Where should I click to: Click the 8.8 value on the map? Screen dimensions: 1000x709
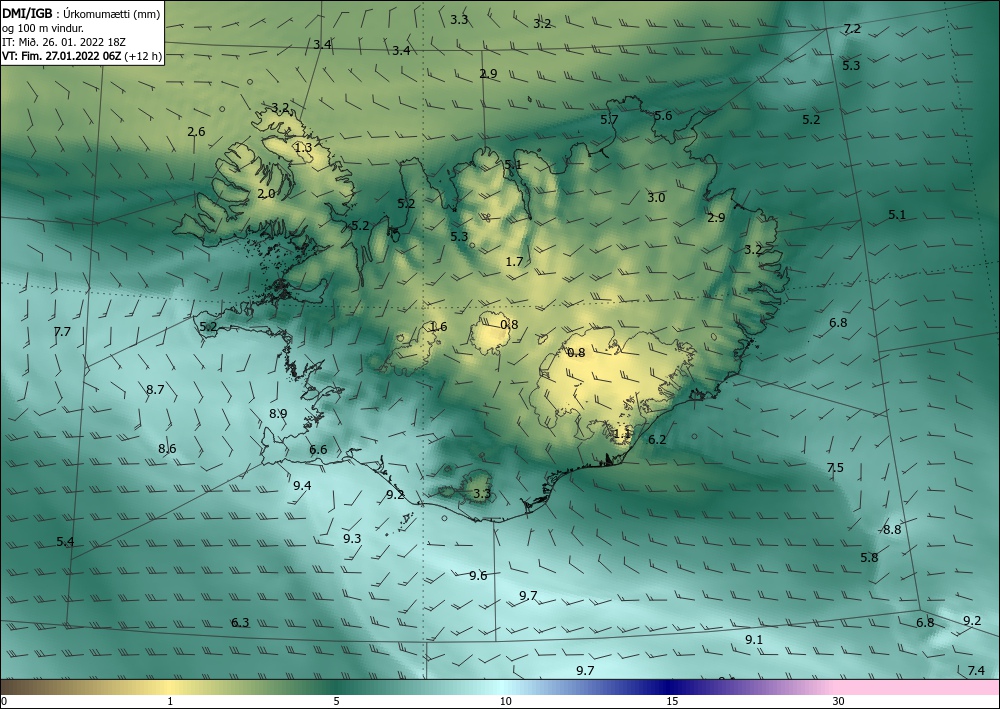pos(892,530)
